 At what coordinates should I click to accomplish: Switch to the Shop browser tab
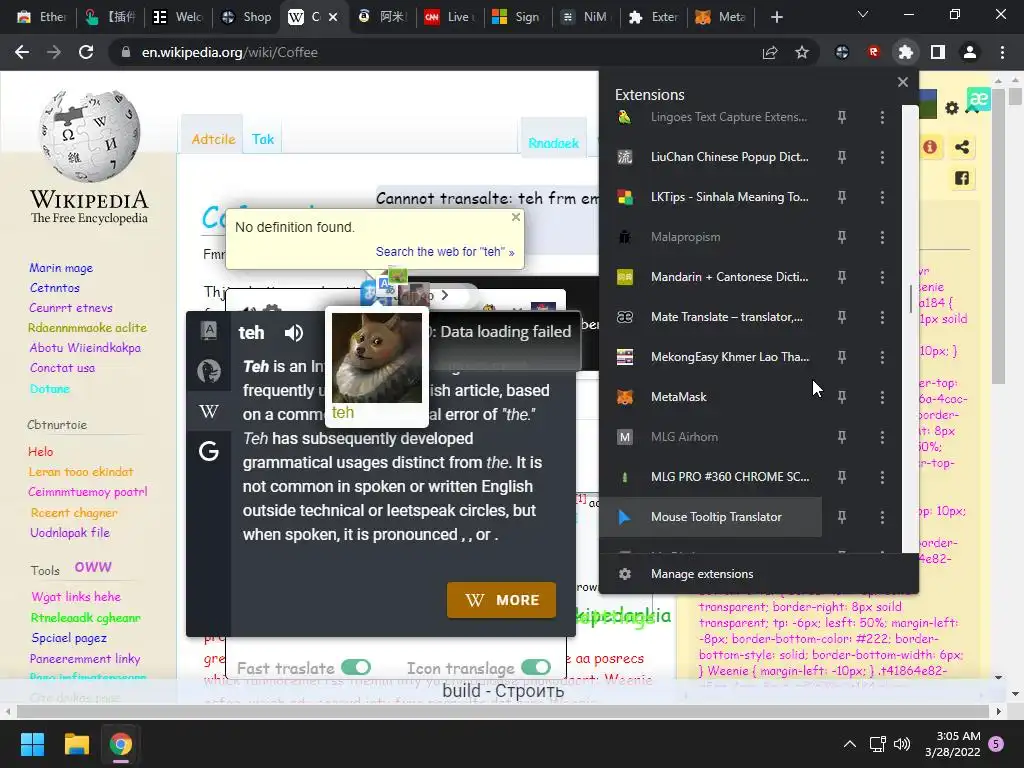point(247,17)
